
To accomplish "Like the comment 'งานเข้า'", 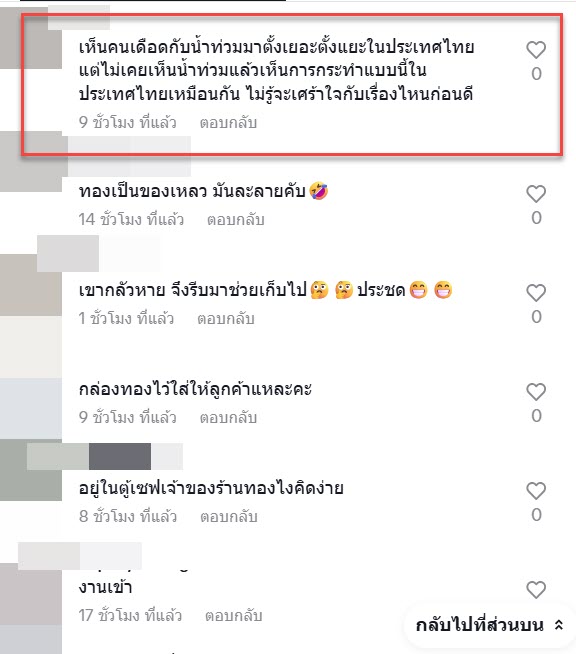I will pyautogui.click(x=536, y=590).
